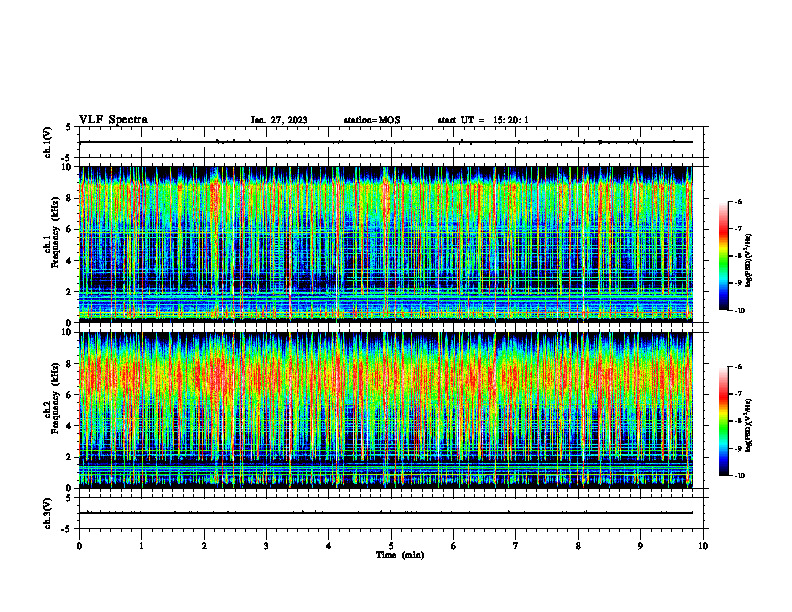Screen dimensions: 792x612
Task: Click the time axis tick label "4"
Action: click(x=329, y=546)
